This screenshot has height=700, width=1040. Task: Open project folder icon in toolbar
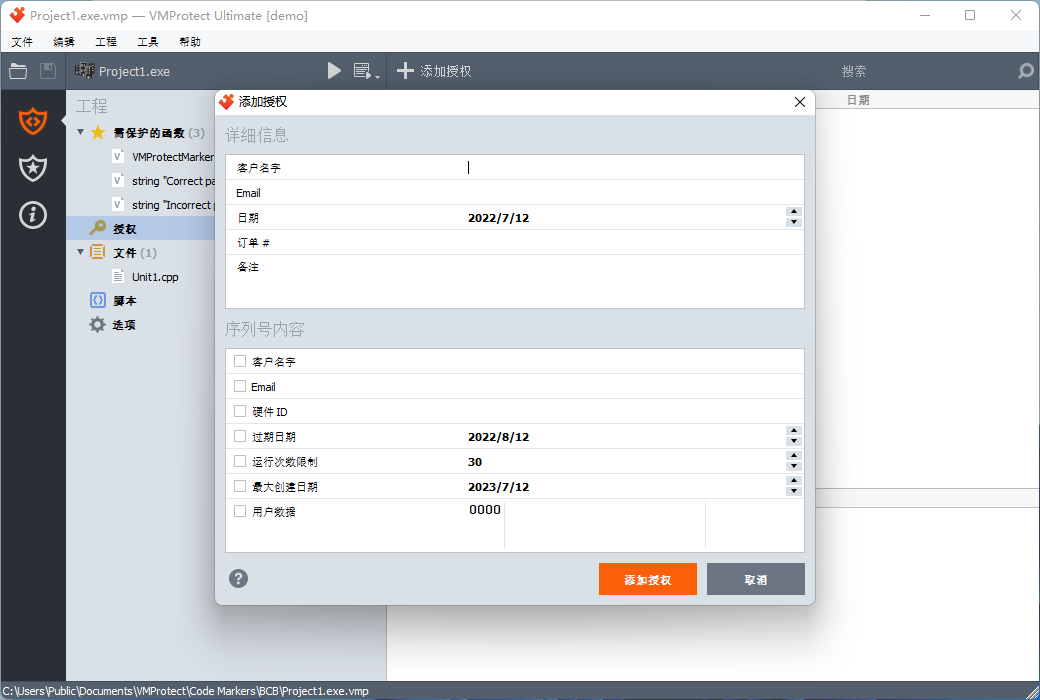point(18,71)
